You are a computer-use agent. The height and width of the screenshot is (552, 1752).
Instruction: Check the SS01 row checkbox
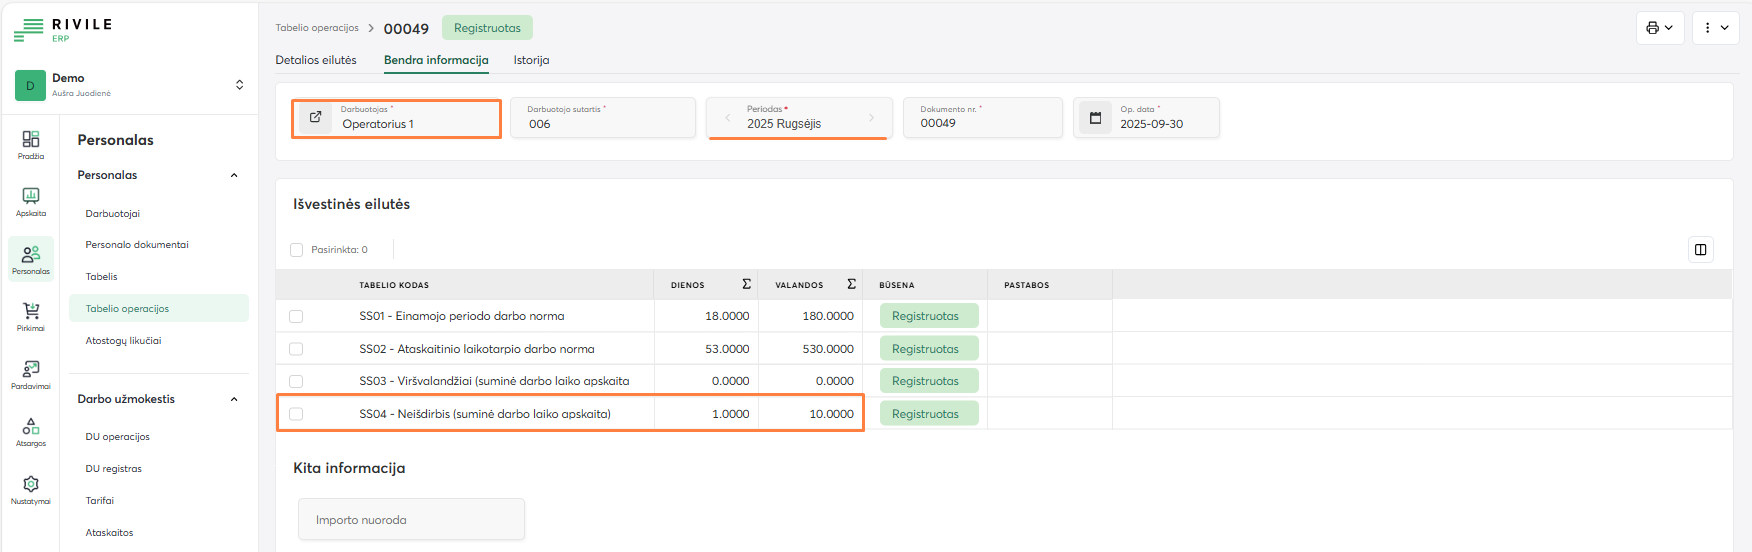click(x=296, y=317)
